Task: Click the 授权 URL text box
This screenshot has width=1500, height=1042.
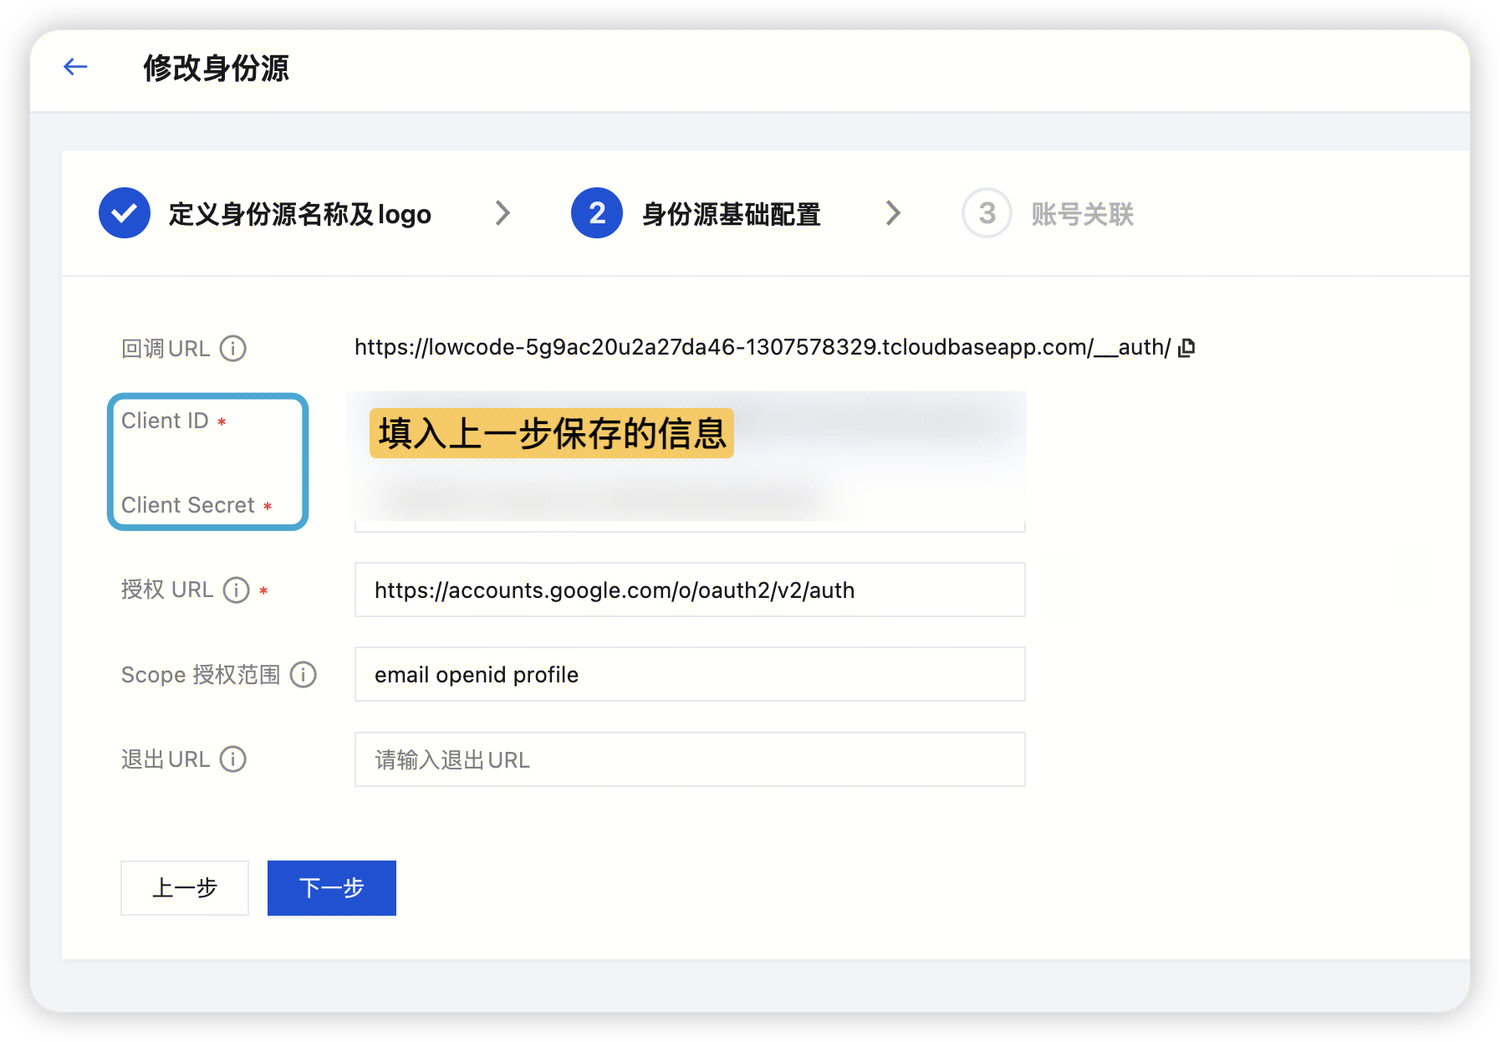Action: pyautogui.click(x=690, y=590)
